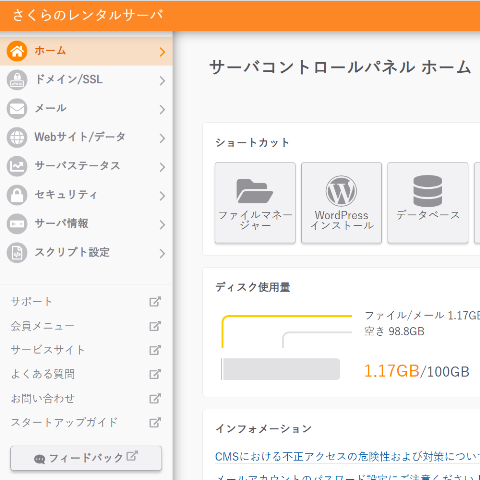This screenshot has width=480, height=480.
Task: Click the インフォメーション heading
Action: [x=264, y=428]
